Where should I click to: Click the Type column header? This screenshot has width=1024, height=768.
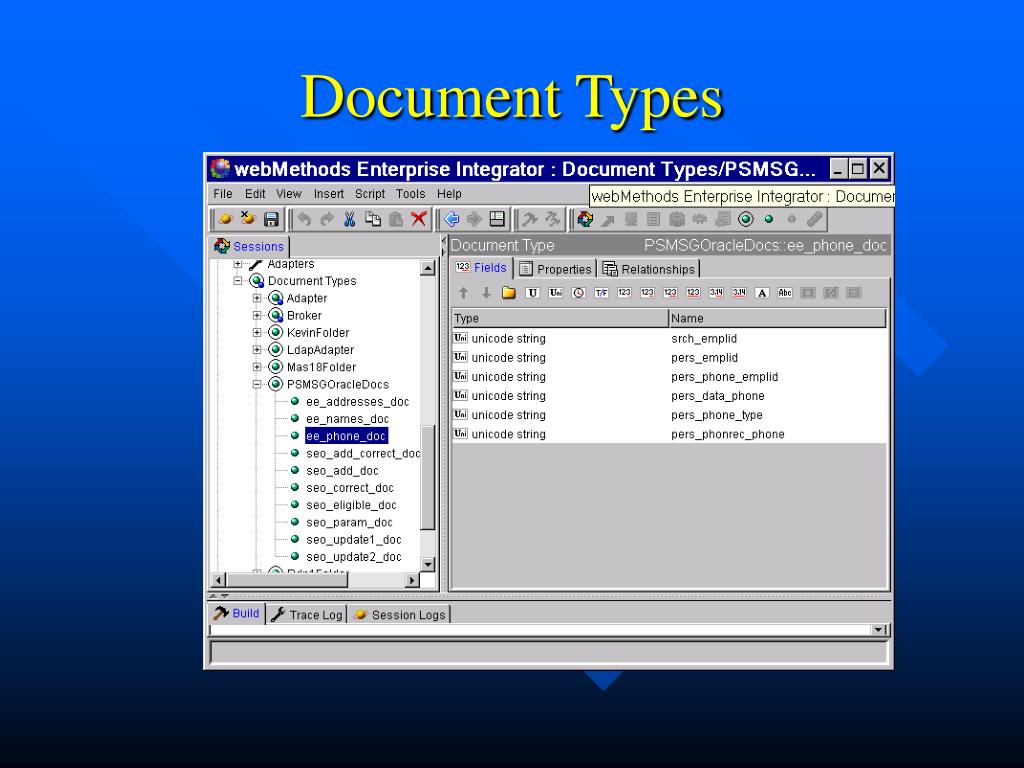pos(560,318)
